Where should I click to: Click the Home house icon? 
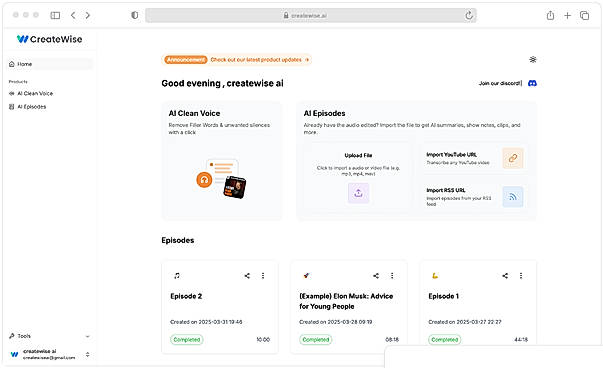tap(12, 64)
